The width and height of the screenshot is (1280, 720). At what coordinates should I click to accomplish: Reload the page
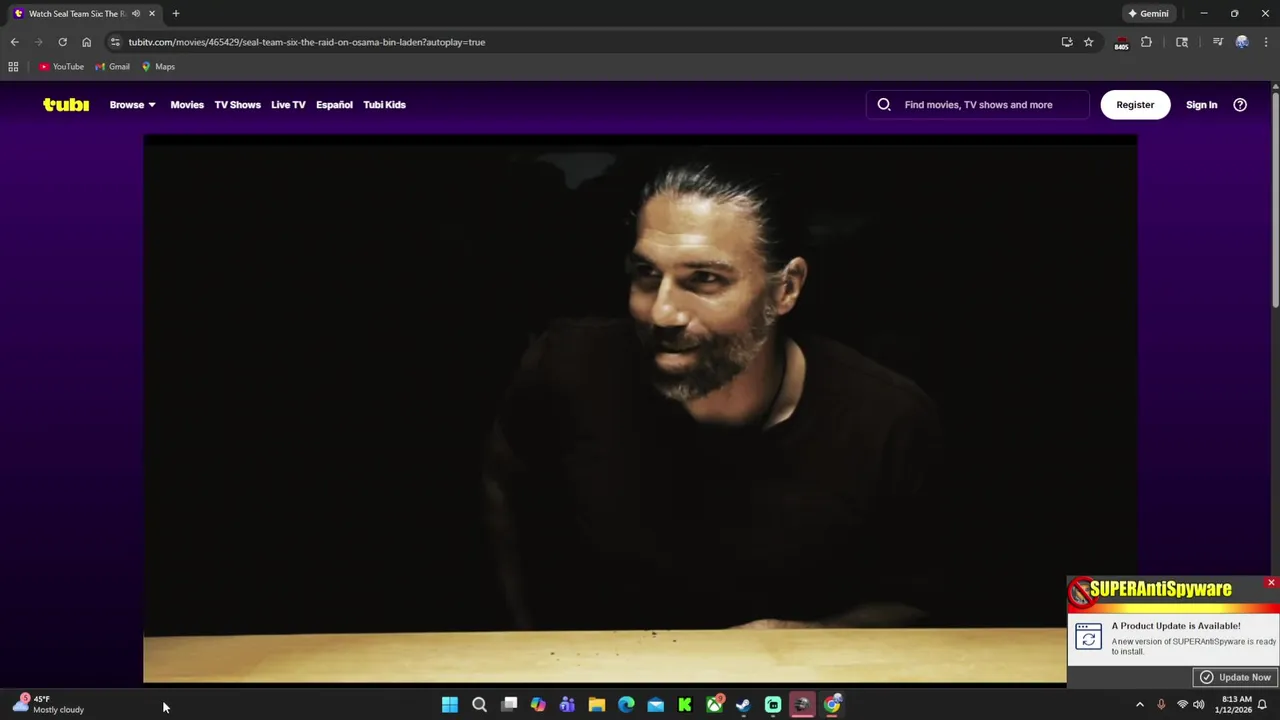(x=62, y=42)
